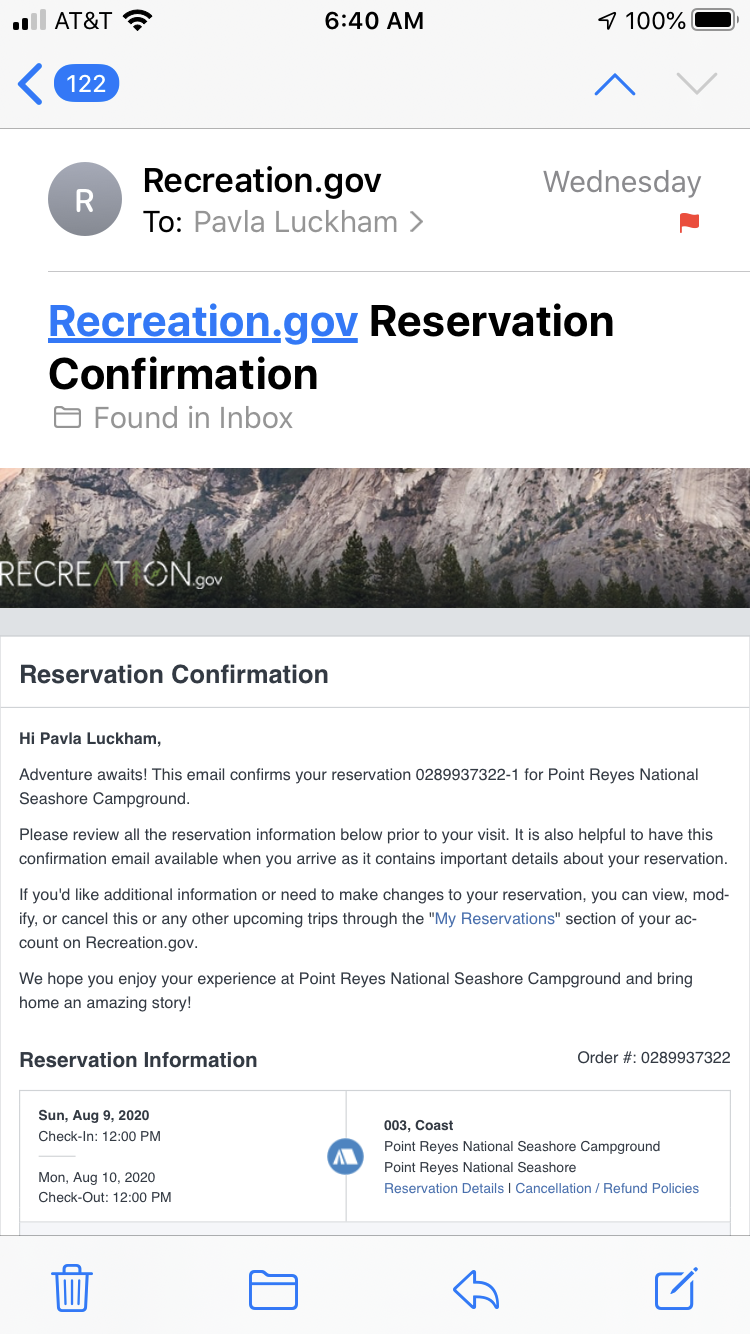Image resolution: width=750 pixels, height=1334 pixels.
Task: Tap the reply arrow icon
Action: (x=476, y=1289)
